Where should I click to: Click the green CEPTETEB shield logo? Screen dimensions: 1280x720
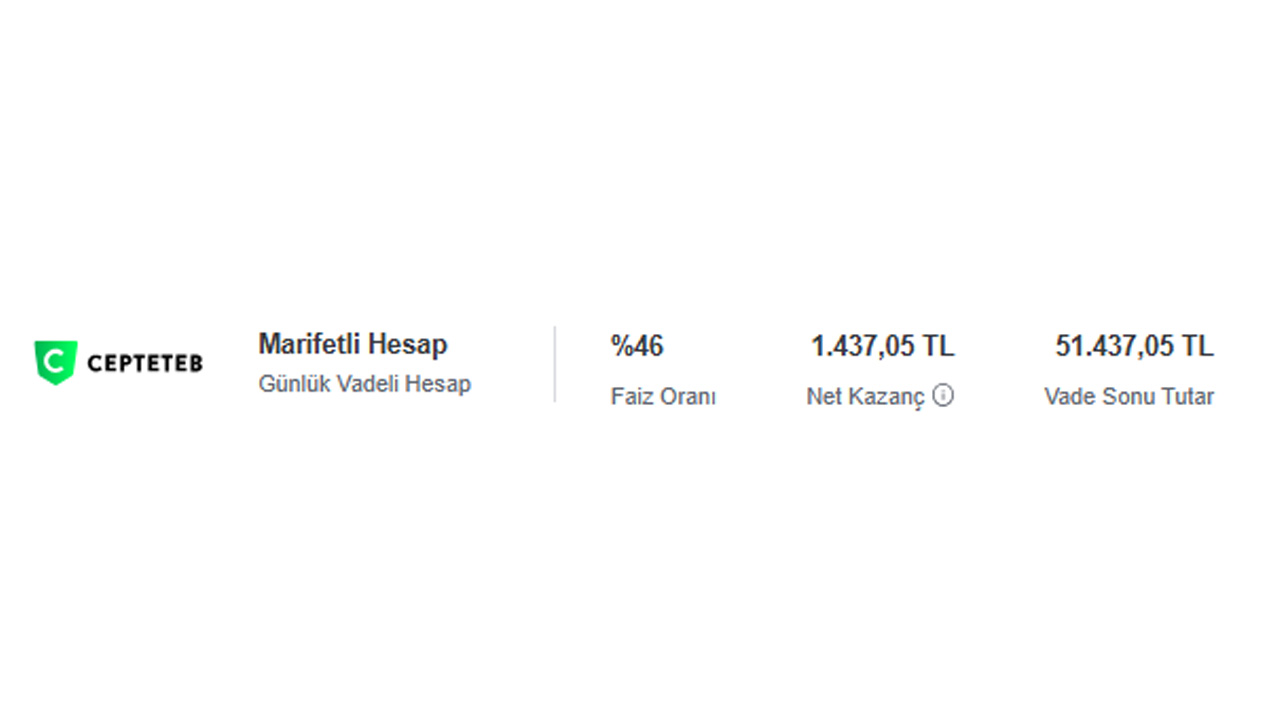tap(55, 362)
